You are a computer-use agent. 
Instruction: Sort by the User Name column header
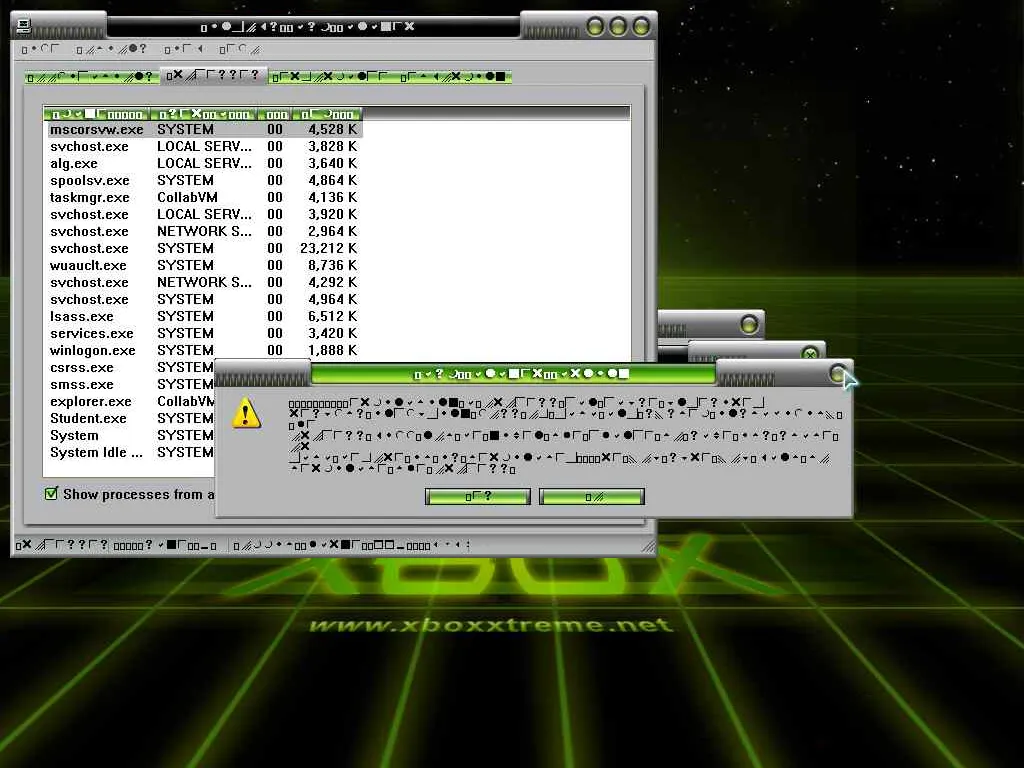click(204, 114)
